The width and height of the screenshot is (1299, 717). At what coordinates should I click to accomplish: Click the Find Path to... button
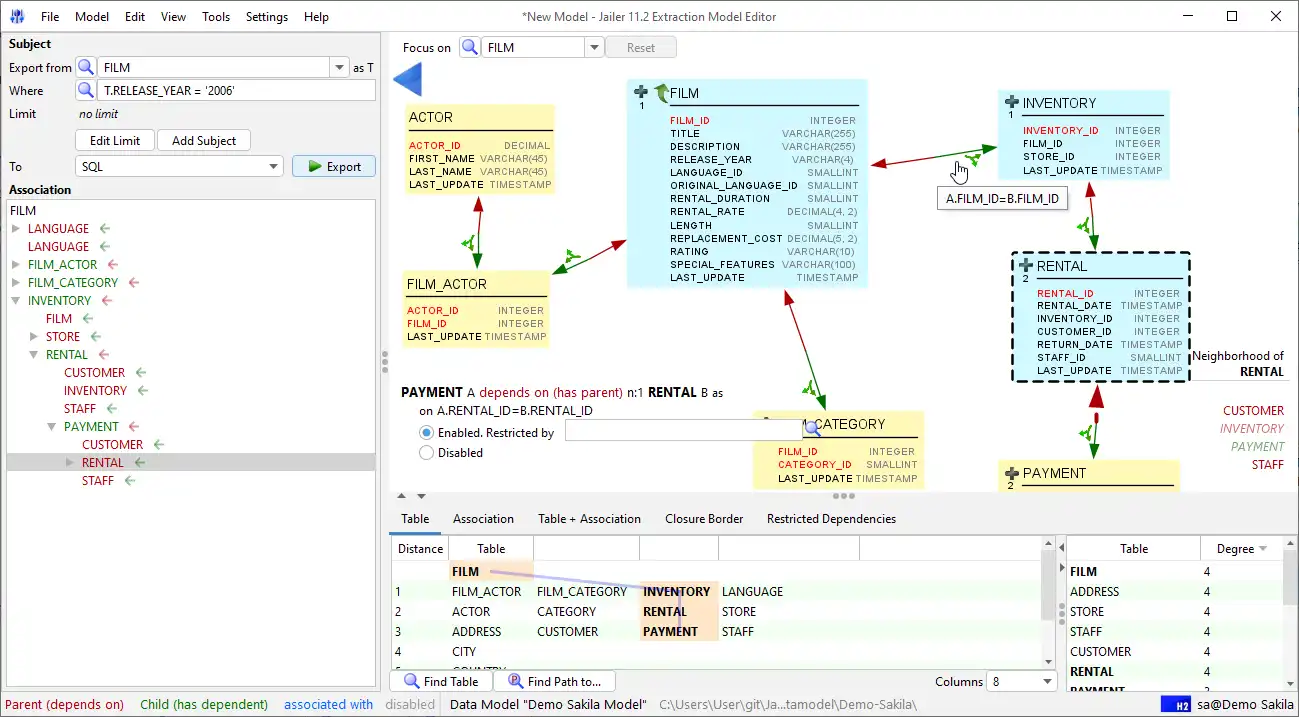click(x=554, y=682)
